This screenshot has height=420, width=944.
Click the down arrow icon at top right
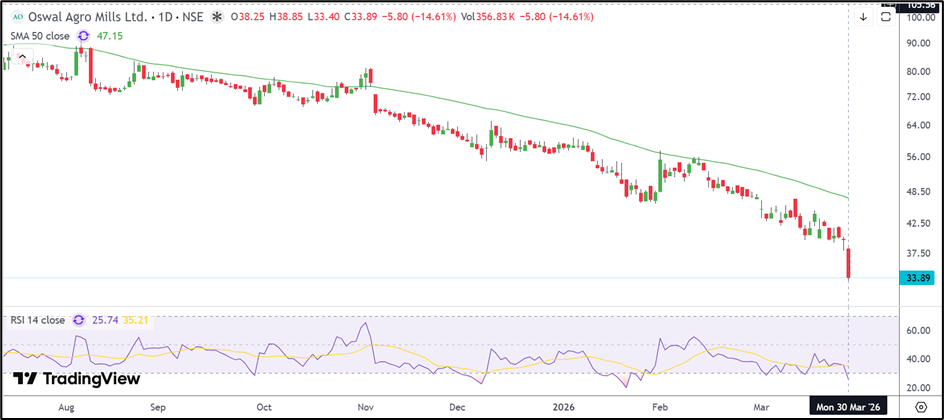863,17
